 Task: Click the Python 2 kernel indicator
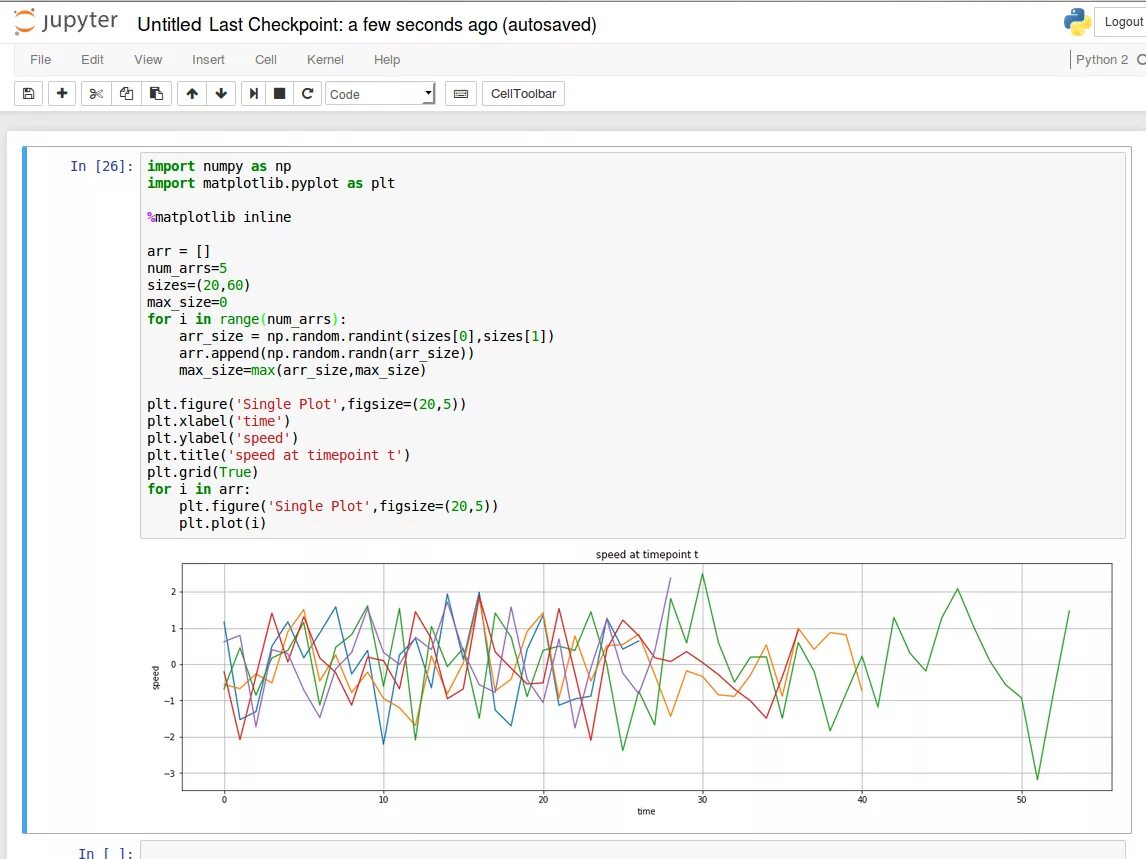[1101, 60]
